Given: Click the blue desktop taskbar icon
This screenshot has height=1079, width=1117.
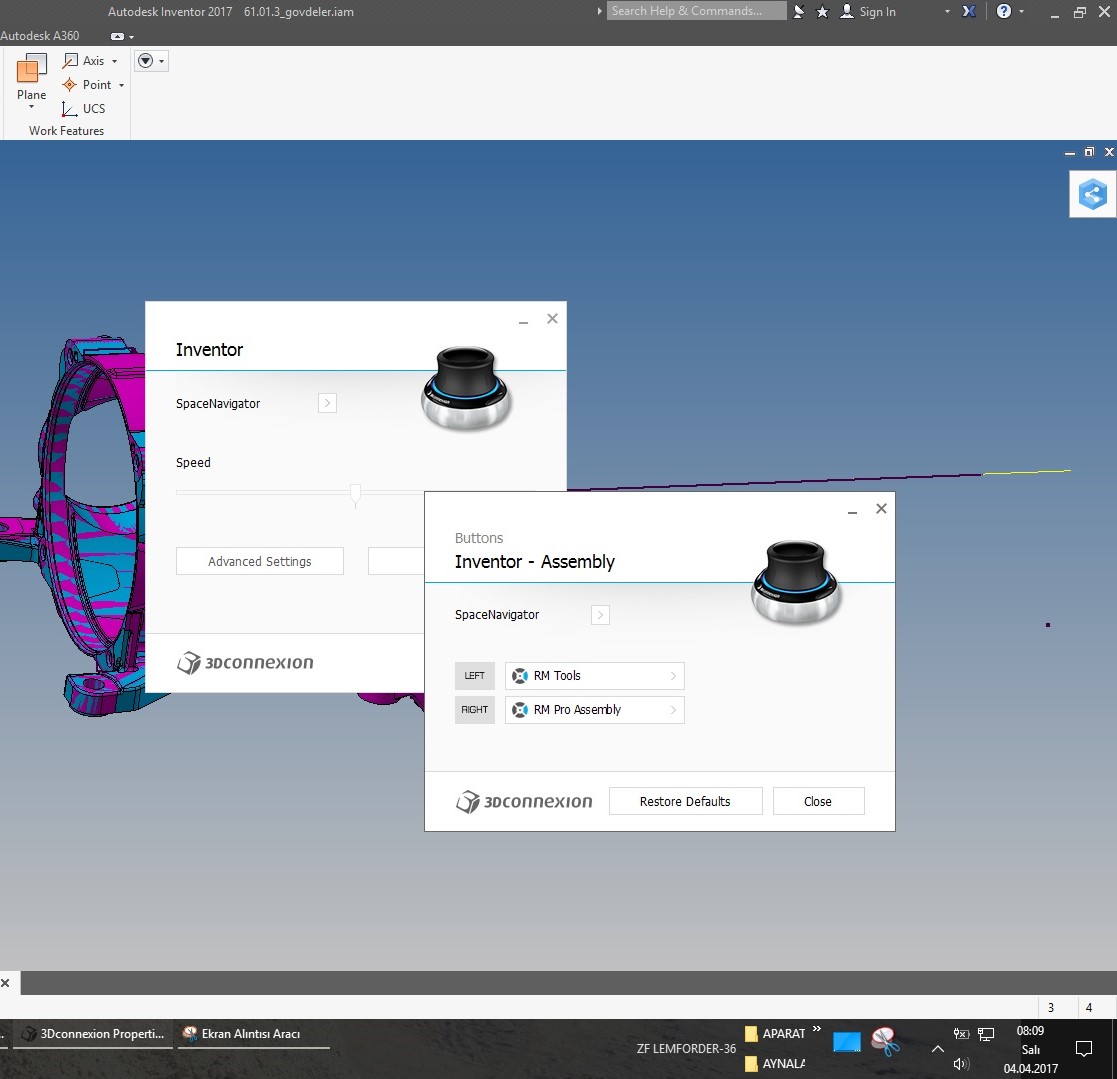Looking at the screenshot, I should 847,1043.
